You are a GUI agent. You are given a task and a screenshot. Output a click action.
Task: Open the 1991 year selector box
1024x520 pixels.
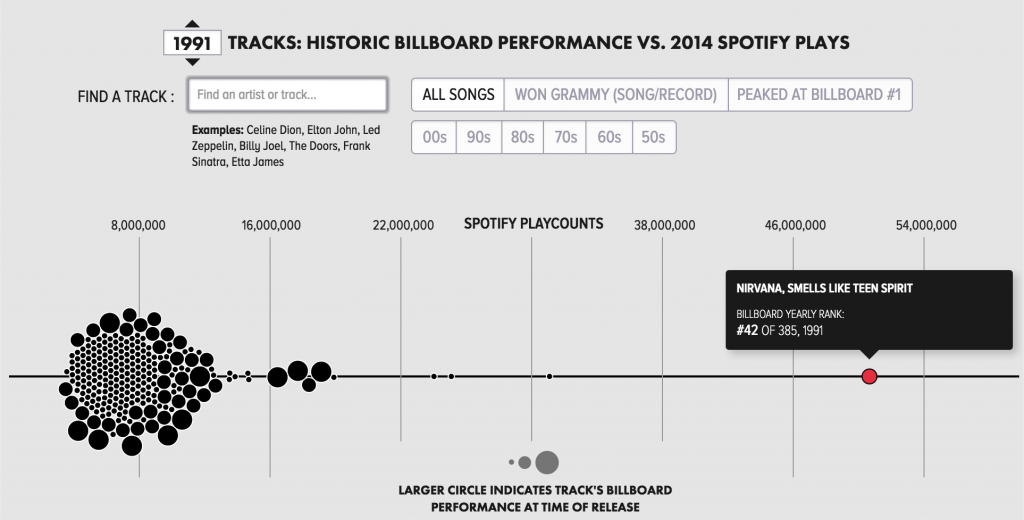pyautogui.click(x=193, y=44)
